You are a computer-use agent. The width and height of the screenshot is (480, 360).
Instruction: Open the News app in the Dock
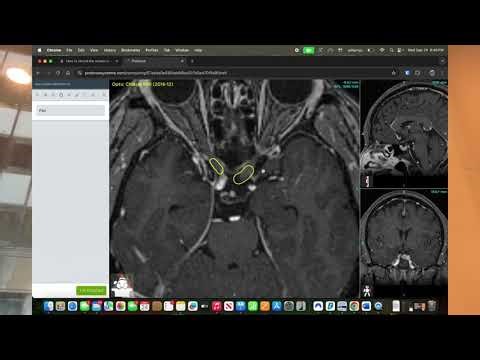[229, 306]
